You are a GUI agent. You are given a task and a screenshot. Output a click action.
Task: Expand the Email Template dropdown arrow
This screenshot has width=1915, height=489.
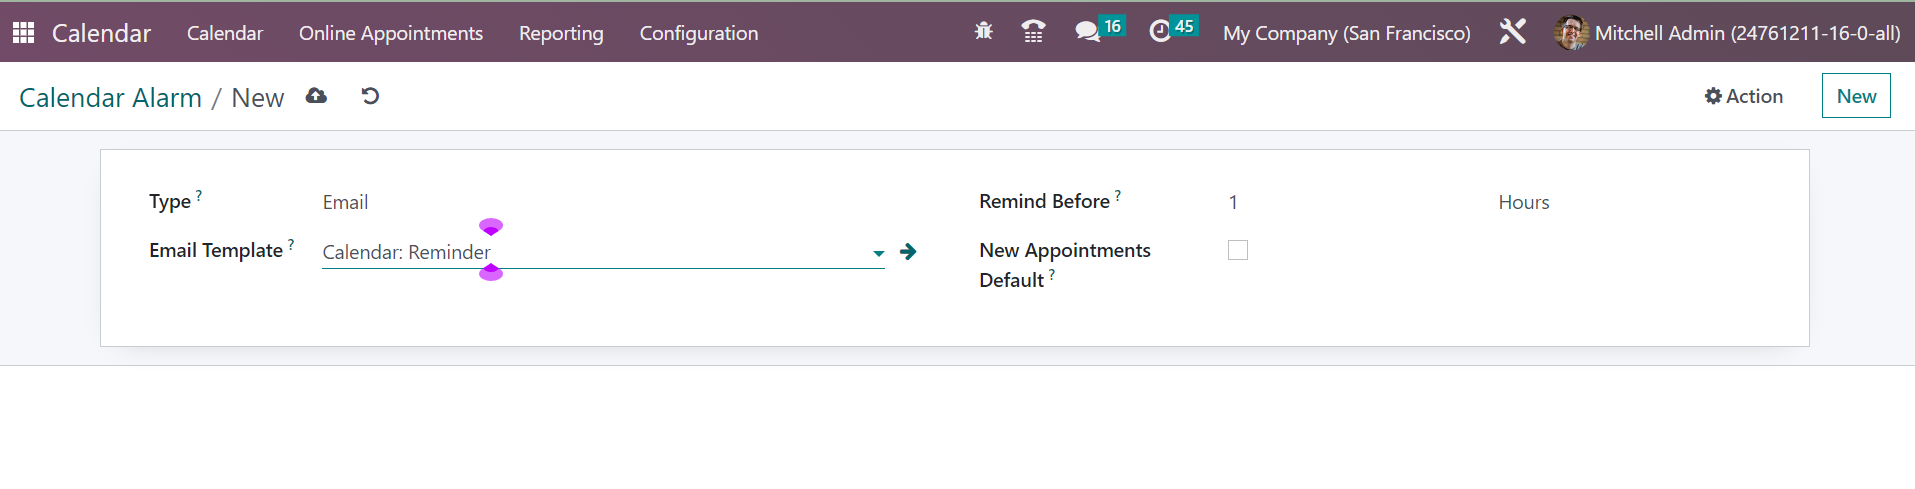pyautogui.click(x=878, y=253)
